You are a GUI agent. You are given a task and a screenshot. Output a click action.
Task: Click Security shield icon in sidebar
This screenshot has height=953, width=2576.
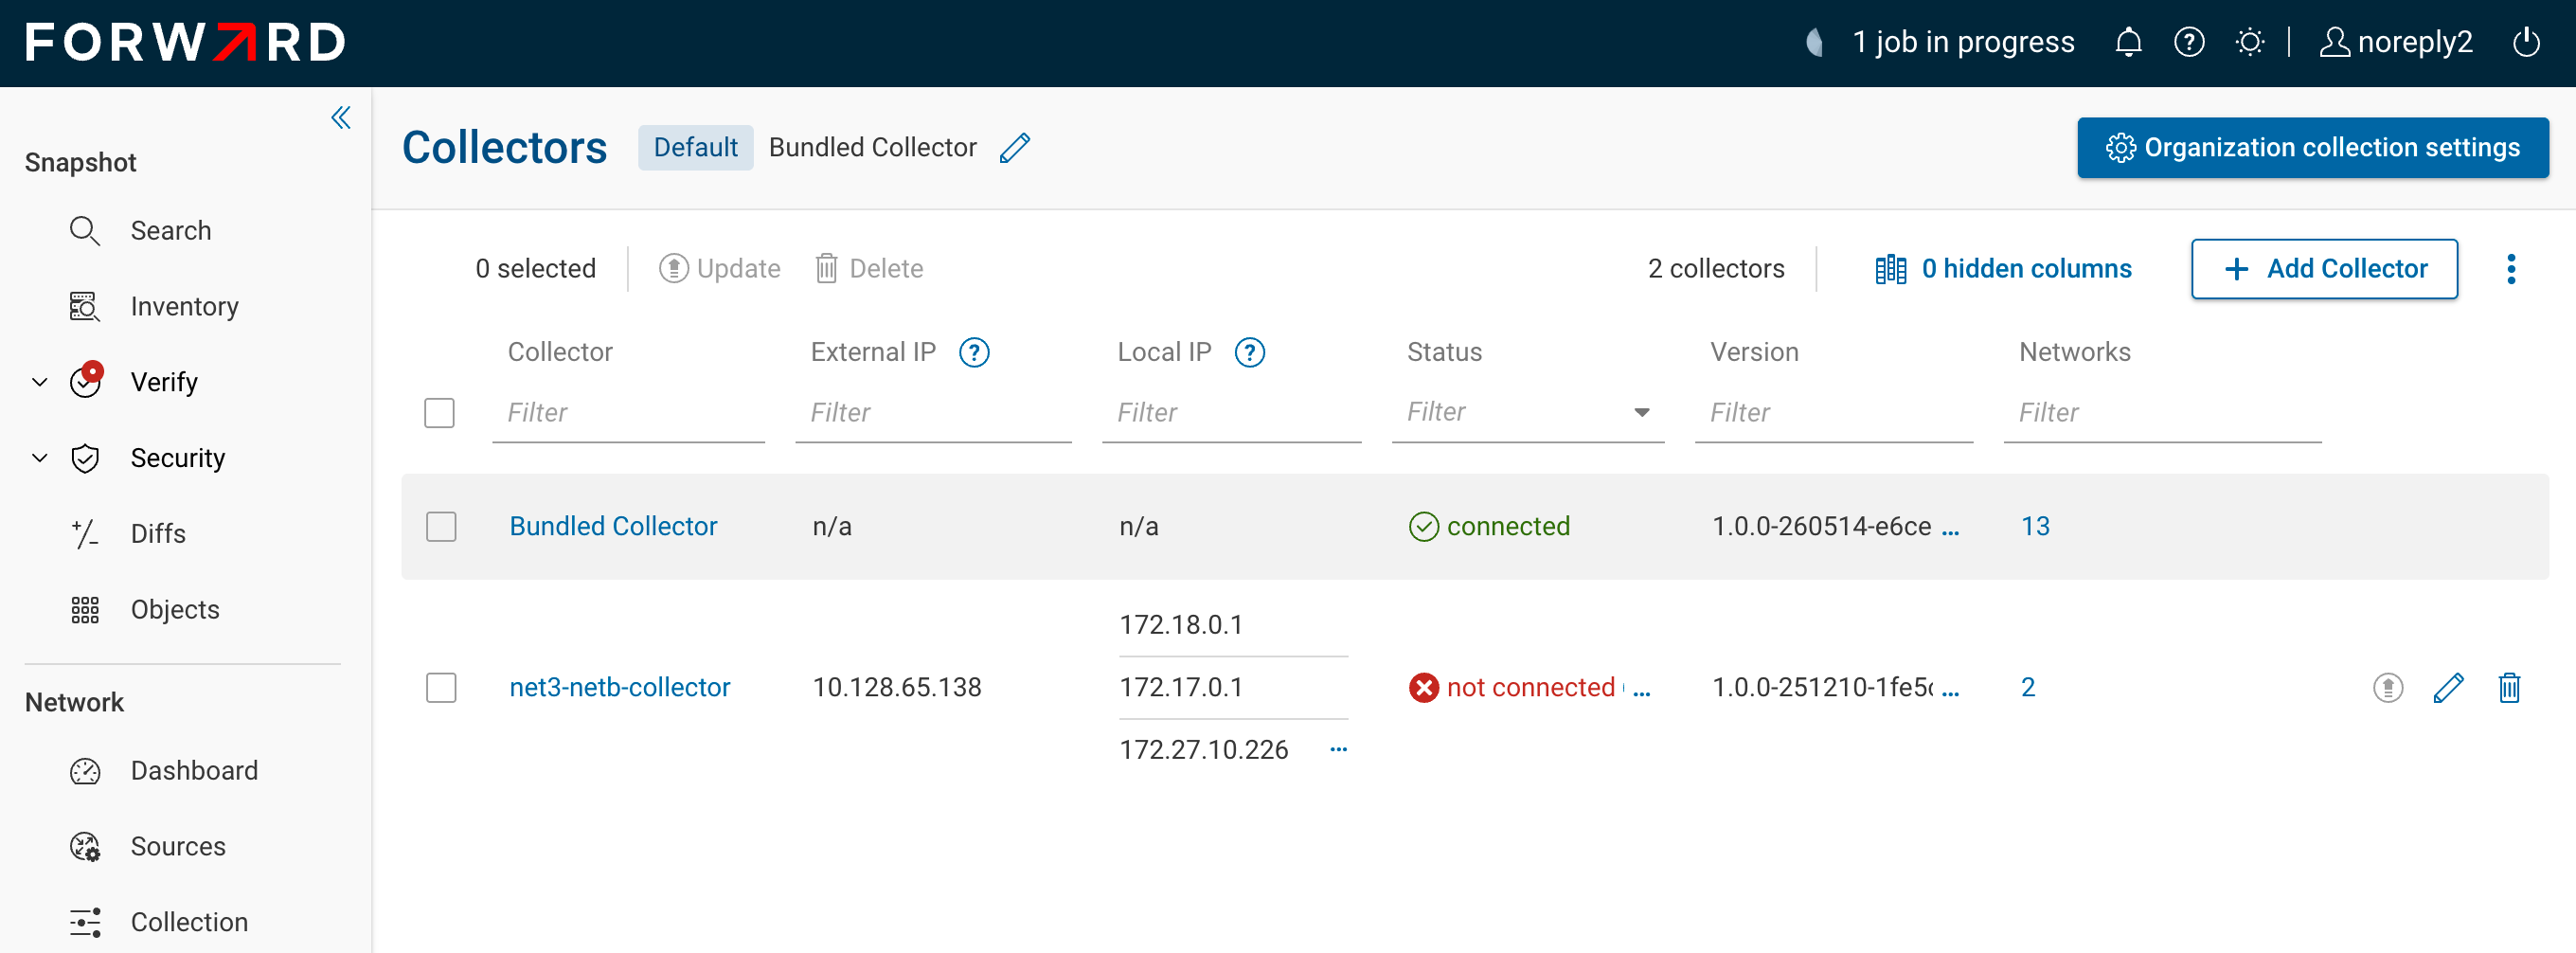pos(85,459)
